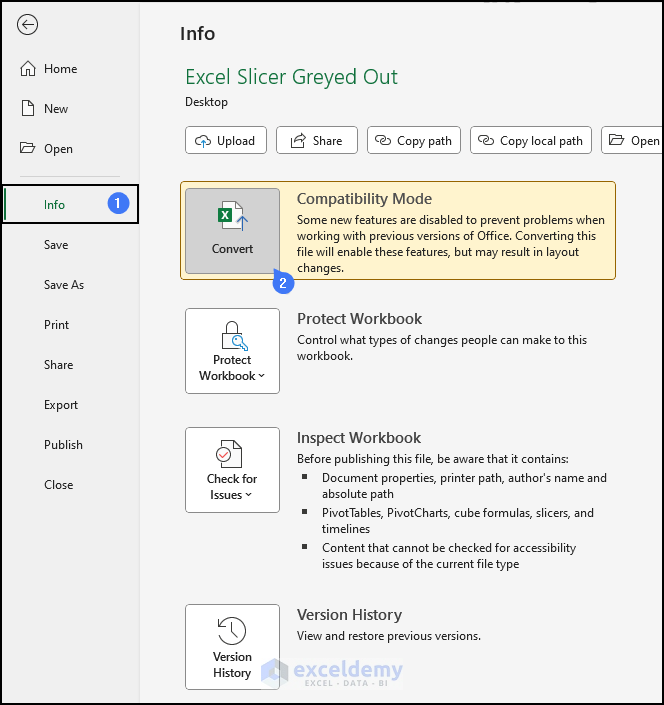Click the Version History clock icon

[232, 631]
